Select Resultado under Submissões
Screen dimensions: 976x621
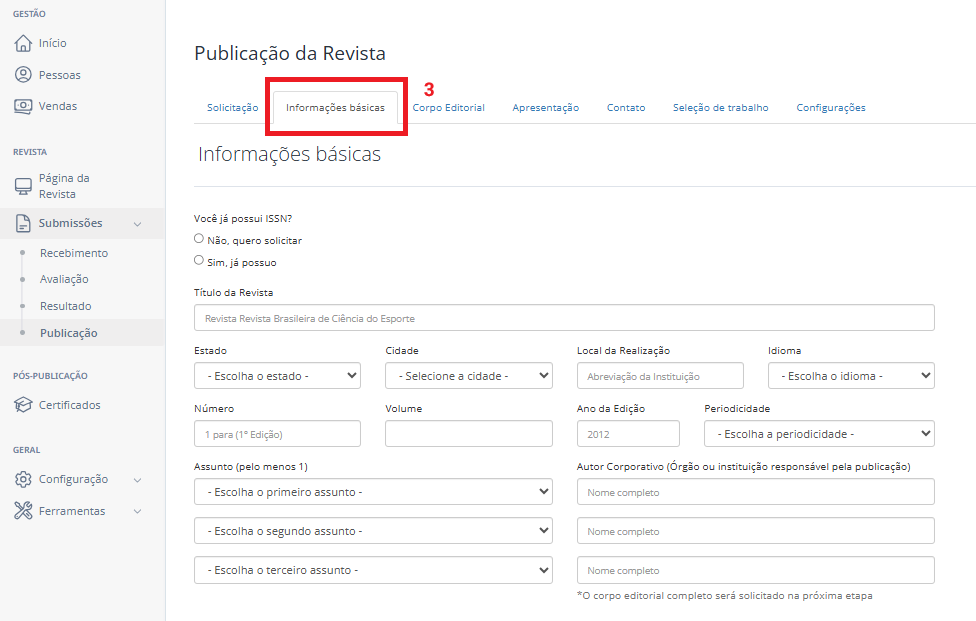pyautogui.click(x=65, y=306)
